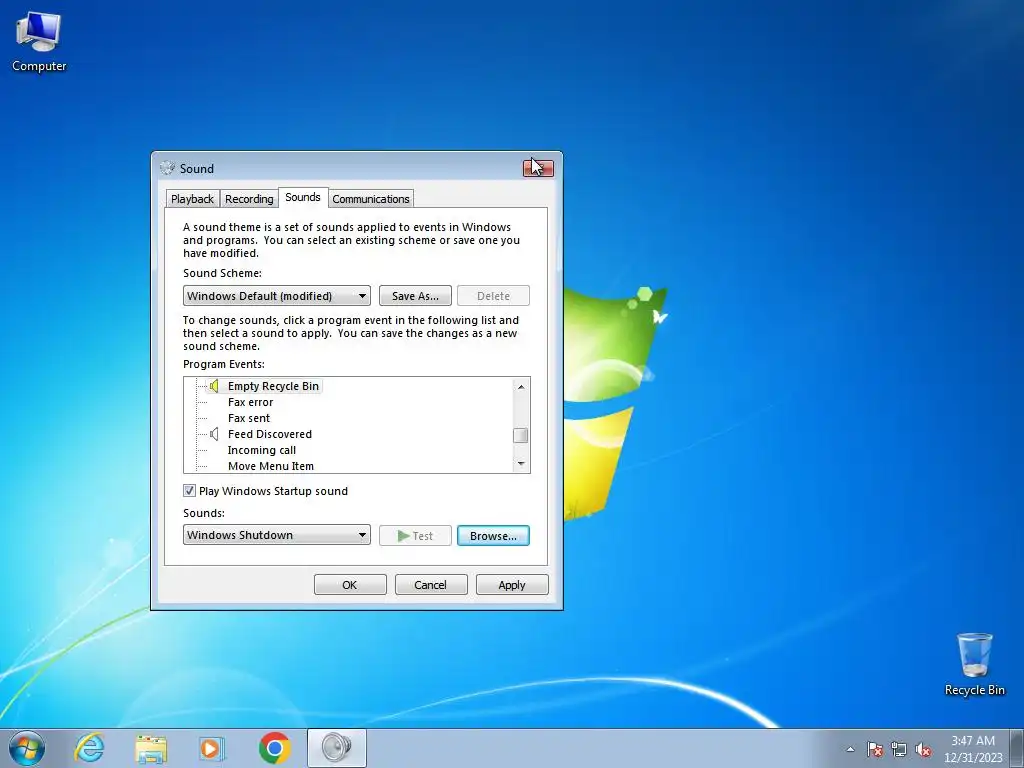This screenshot has width=1024, height=768.
Task: Click the Sound dialog title icon
Action: (168, 168)
